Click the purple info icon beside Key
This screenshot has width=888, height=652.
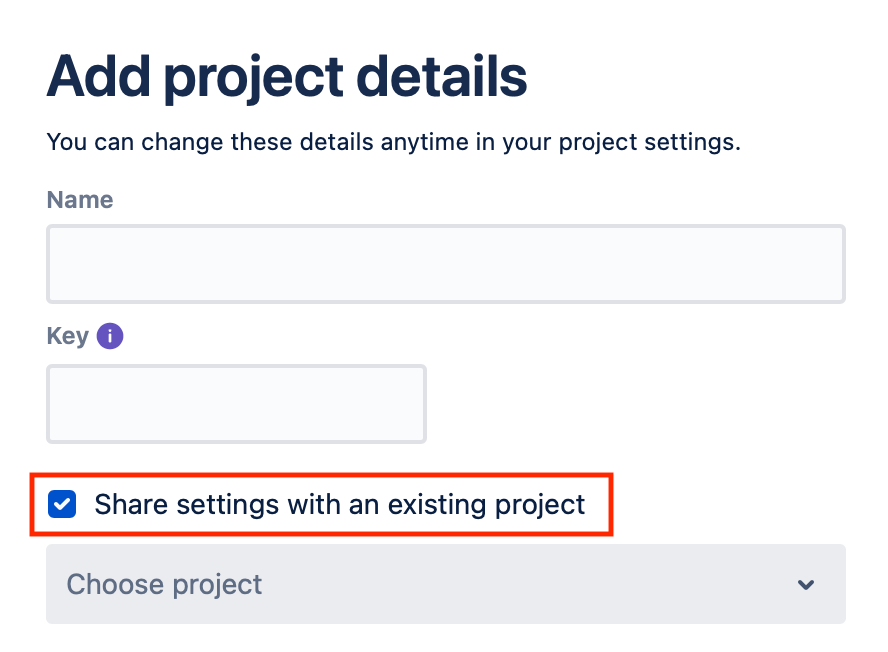(110, 336)
